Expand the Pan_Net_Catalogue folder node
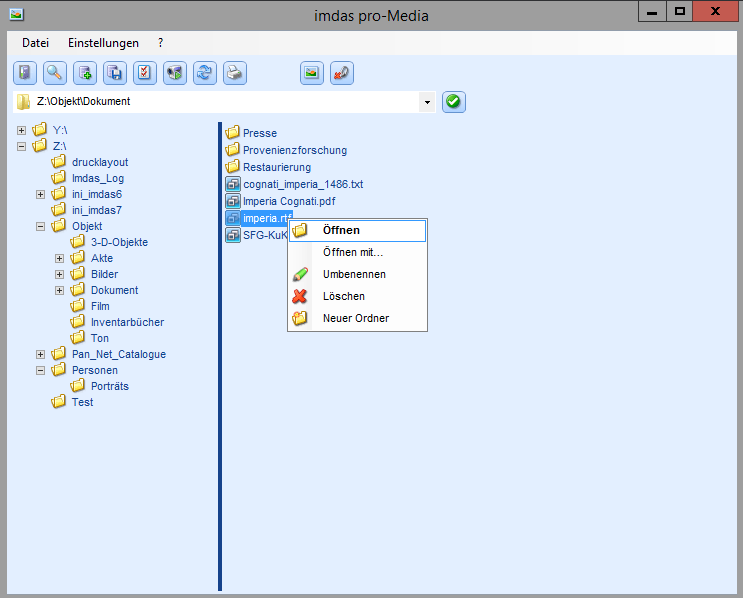The width and height of the screenshot is (743, 598). pos(40,354)
